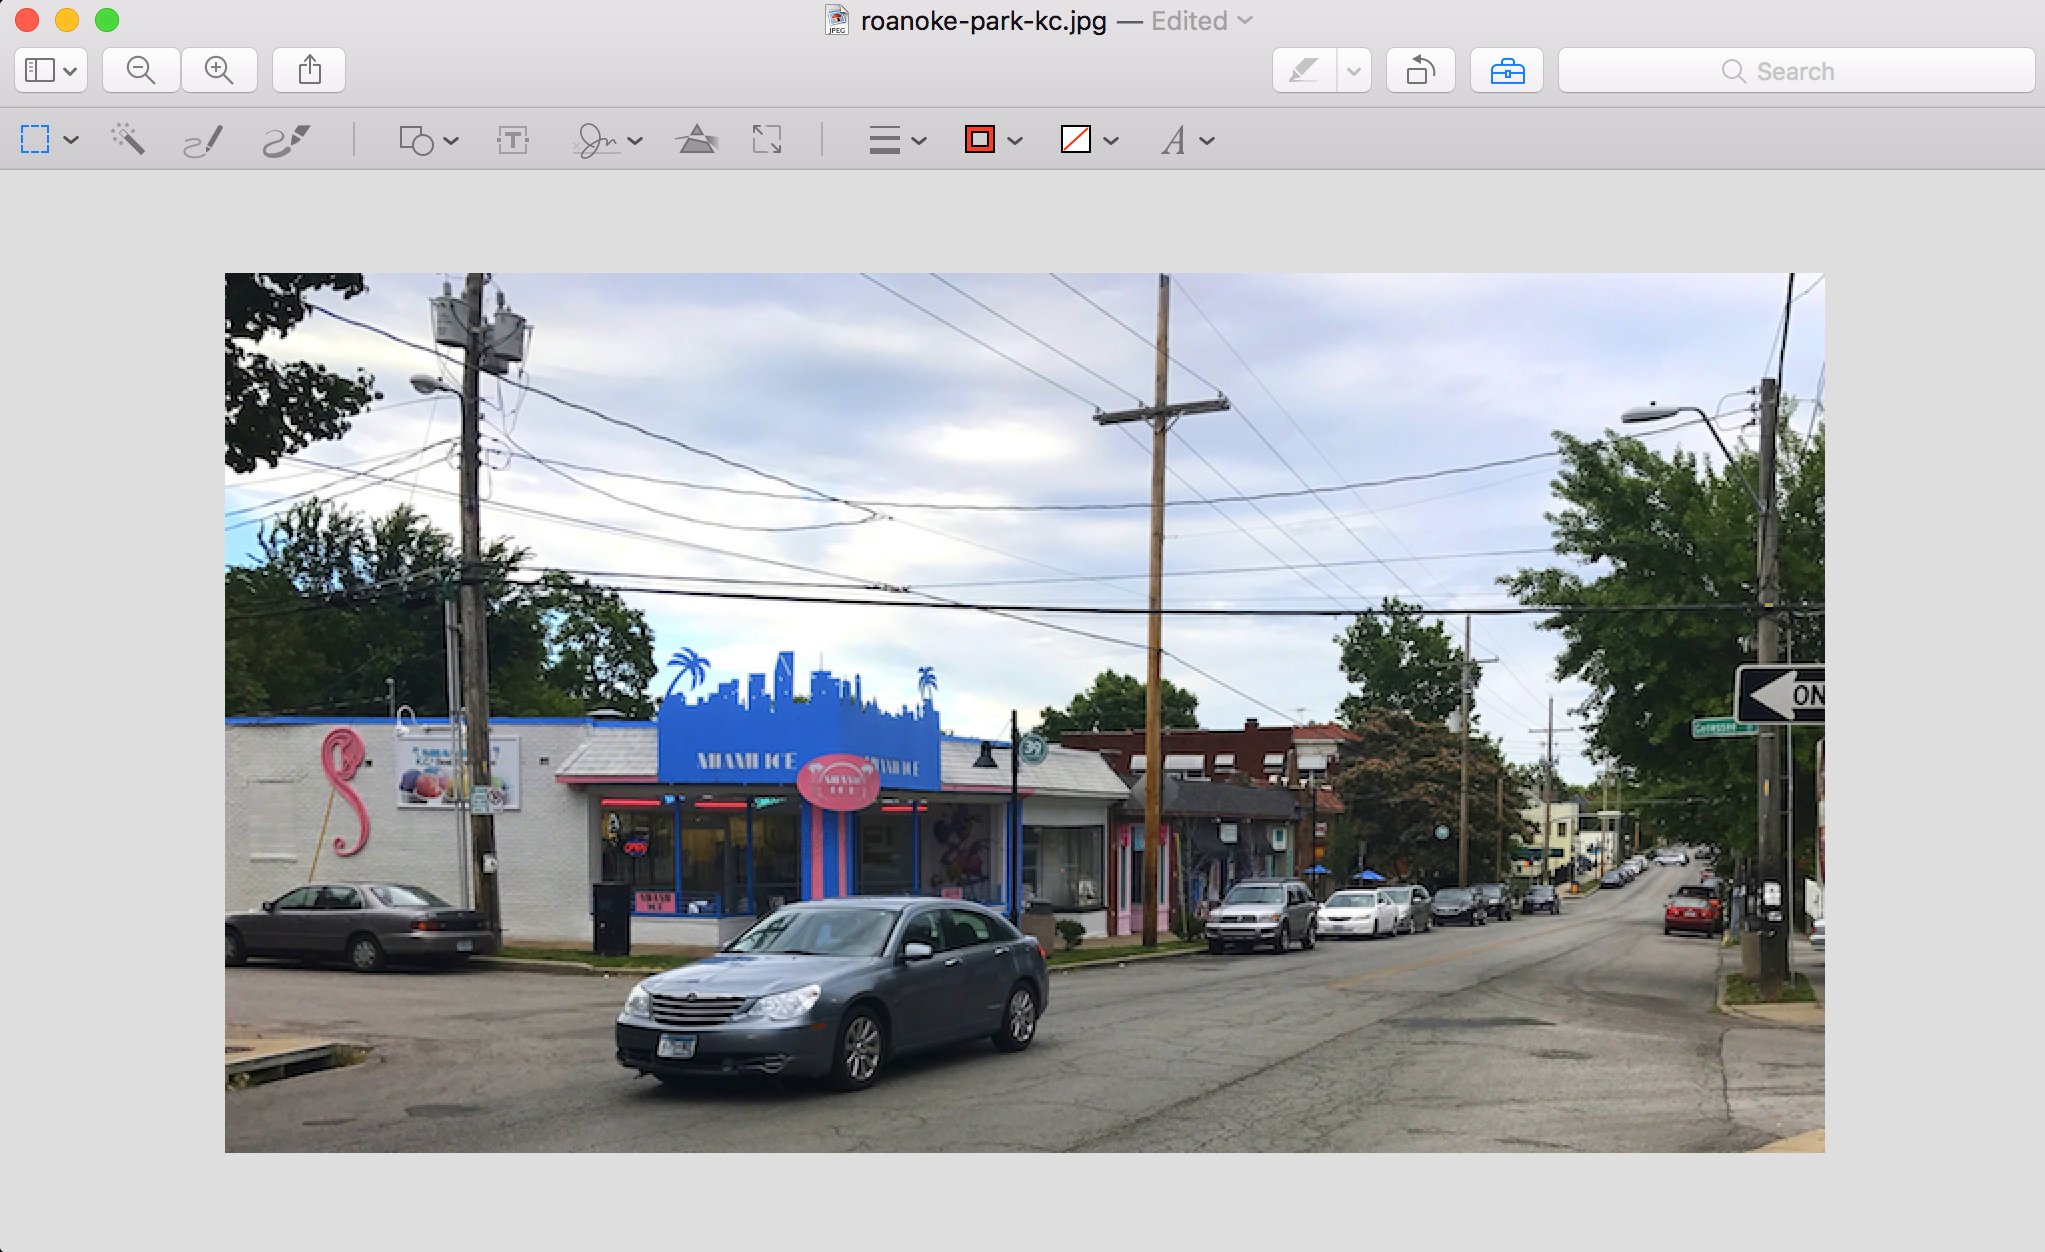Click into the Search field
Screen dimensions: 2045x1252
pos(1796,70)
